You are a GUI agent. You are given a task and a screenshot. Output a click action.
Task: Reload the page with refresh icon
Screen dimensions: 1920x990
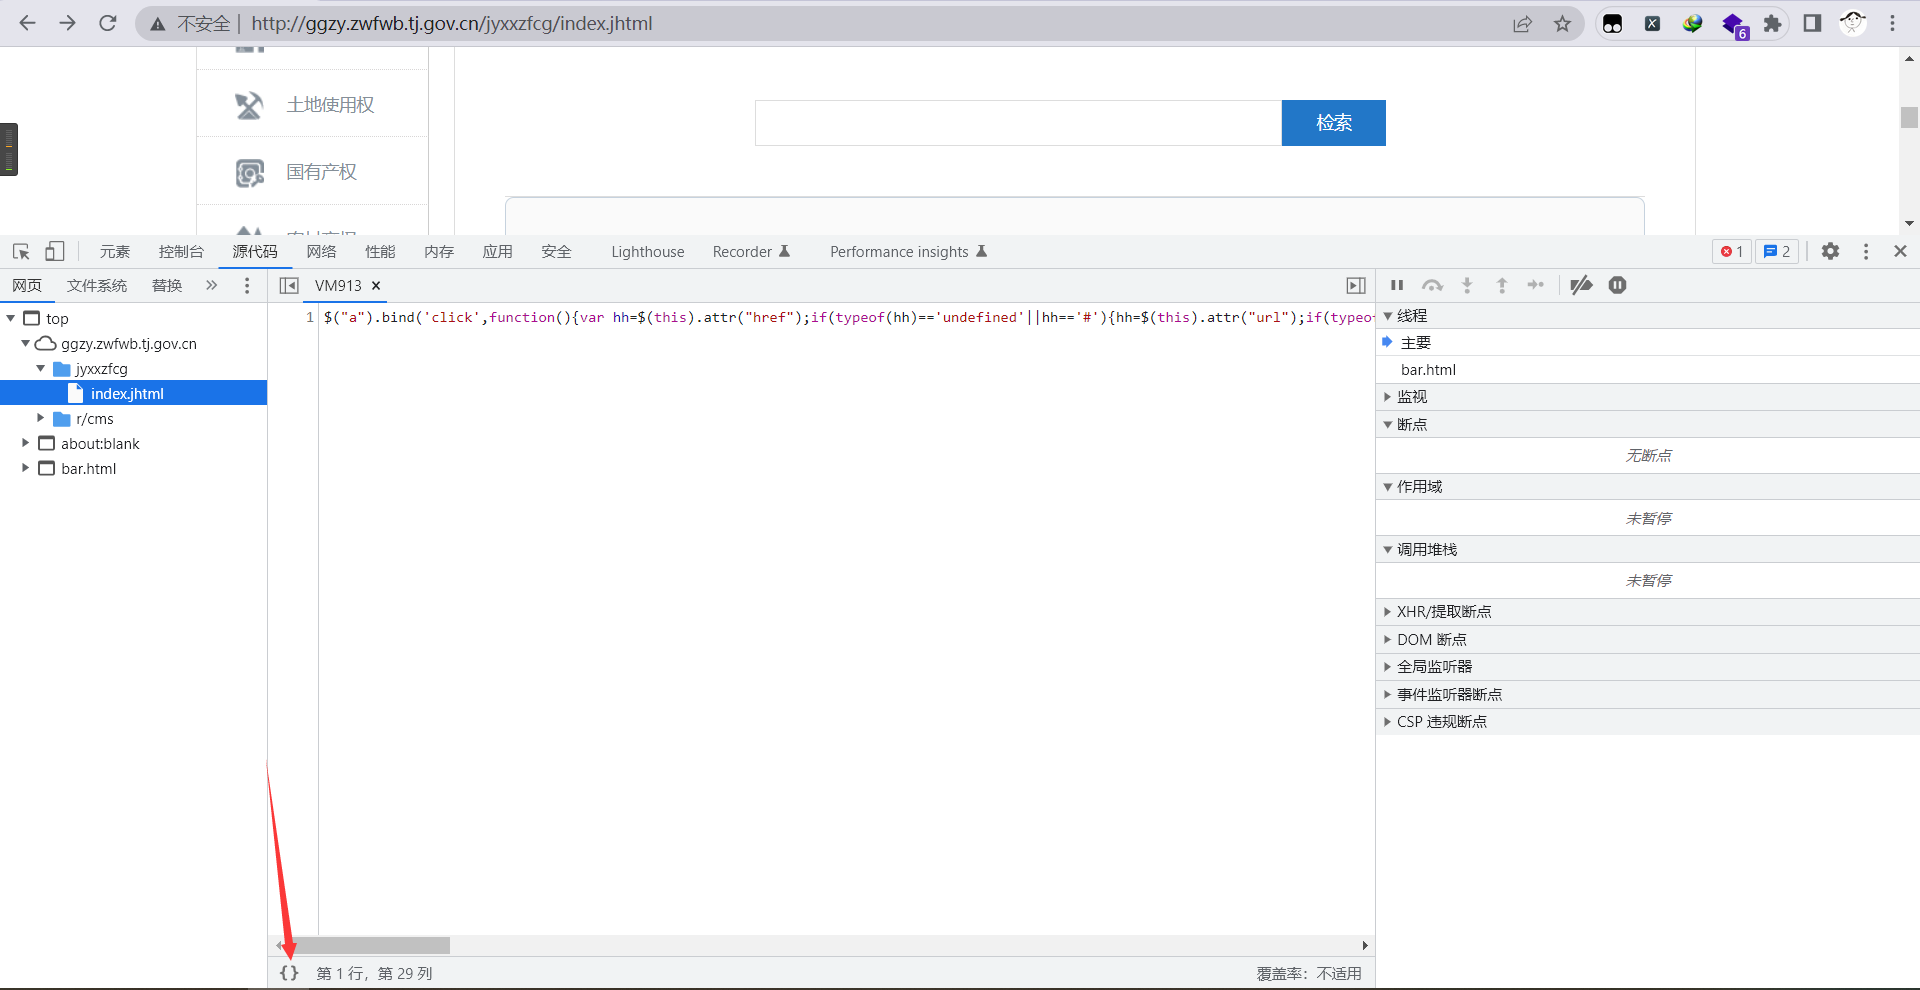pos(107,23)
